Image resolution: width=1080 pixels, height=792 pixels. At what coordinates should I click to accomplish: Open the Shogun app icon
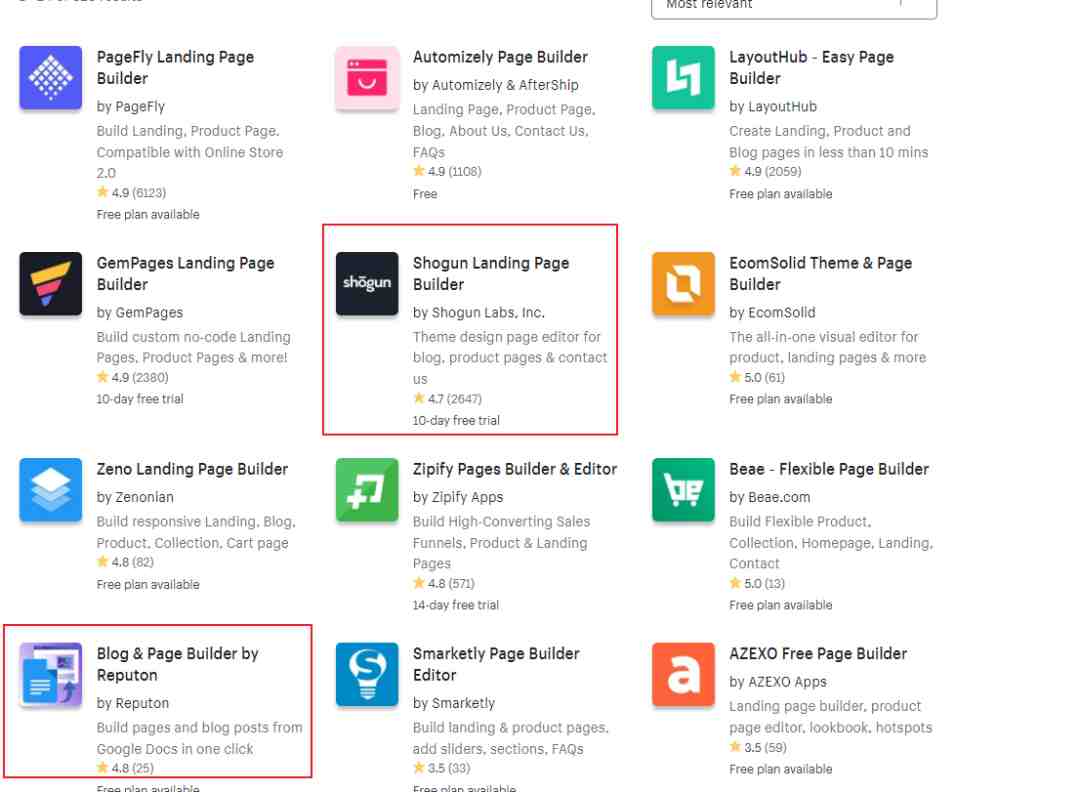[367, 284]
